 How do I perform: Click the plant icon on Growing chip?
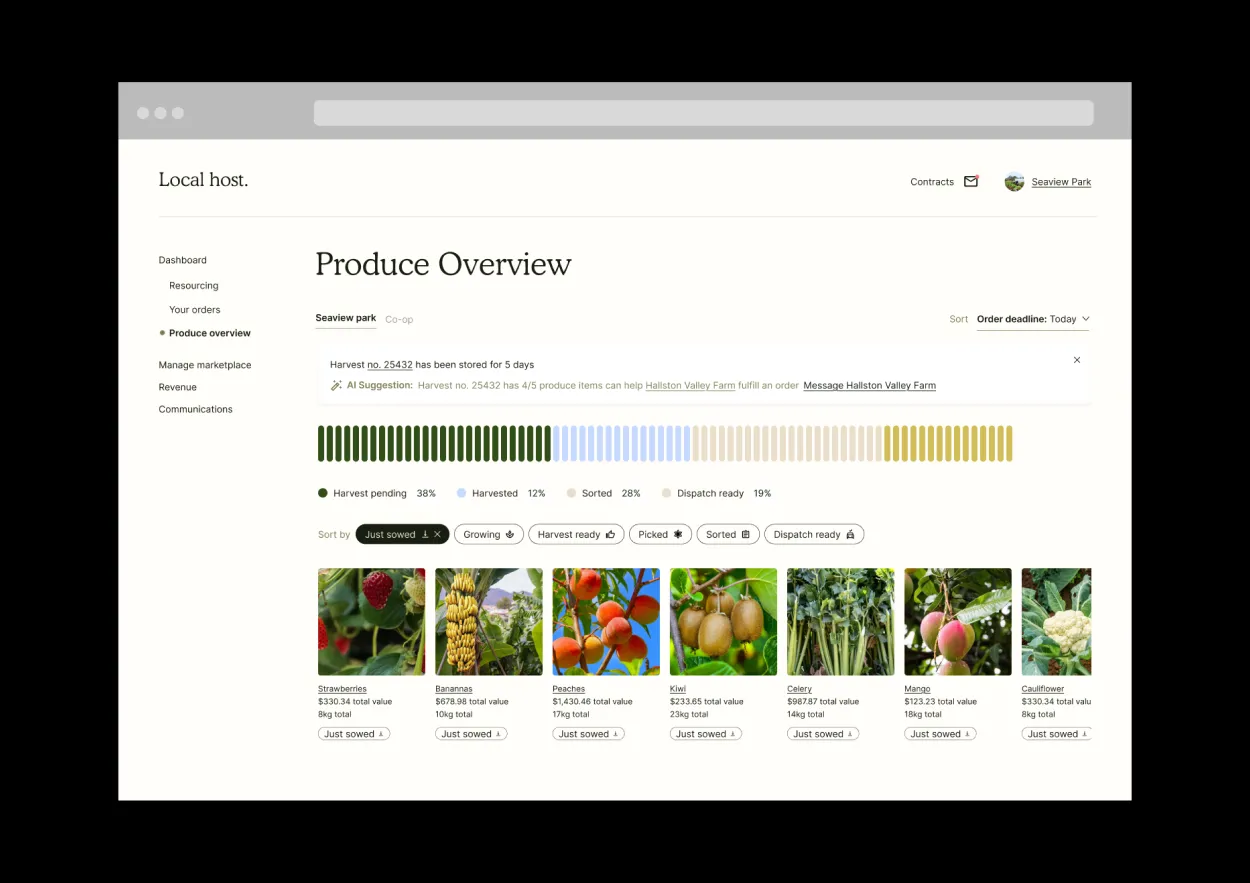click(x=510, y=535)
